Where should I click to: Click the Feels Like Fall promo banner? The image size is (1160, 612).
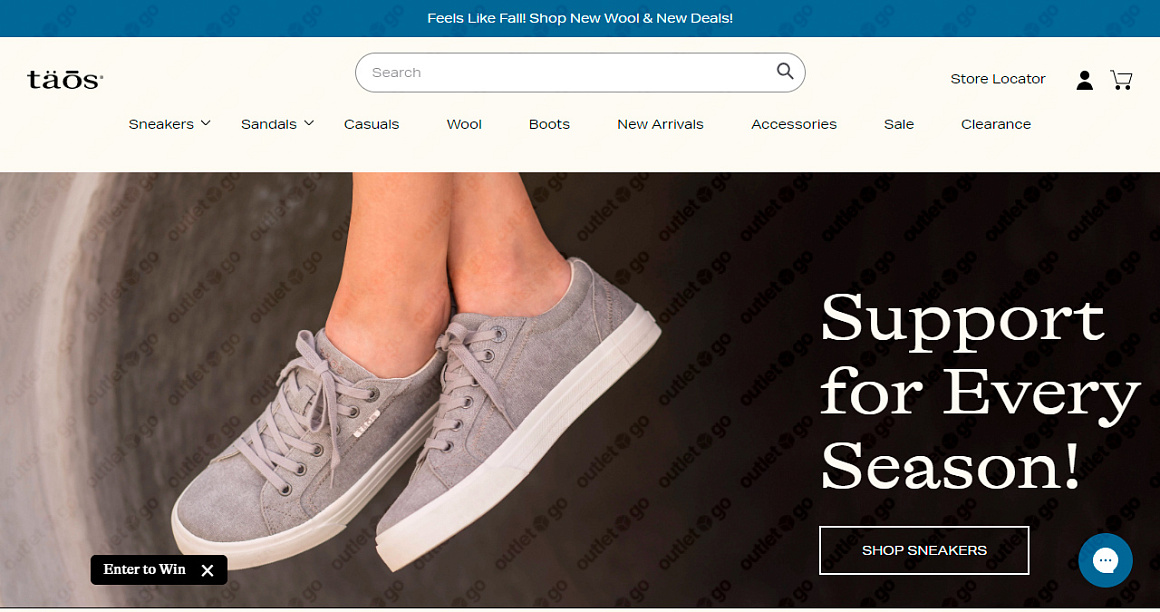tap(580, 18)
